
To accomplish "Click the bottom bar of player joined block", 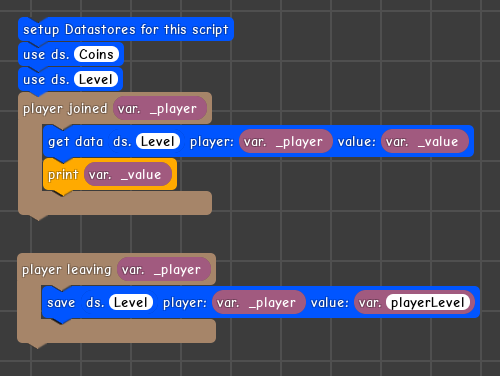I will (x=115, y=203).
